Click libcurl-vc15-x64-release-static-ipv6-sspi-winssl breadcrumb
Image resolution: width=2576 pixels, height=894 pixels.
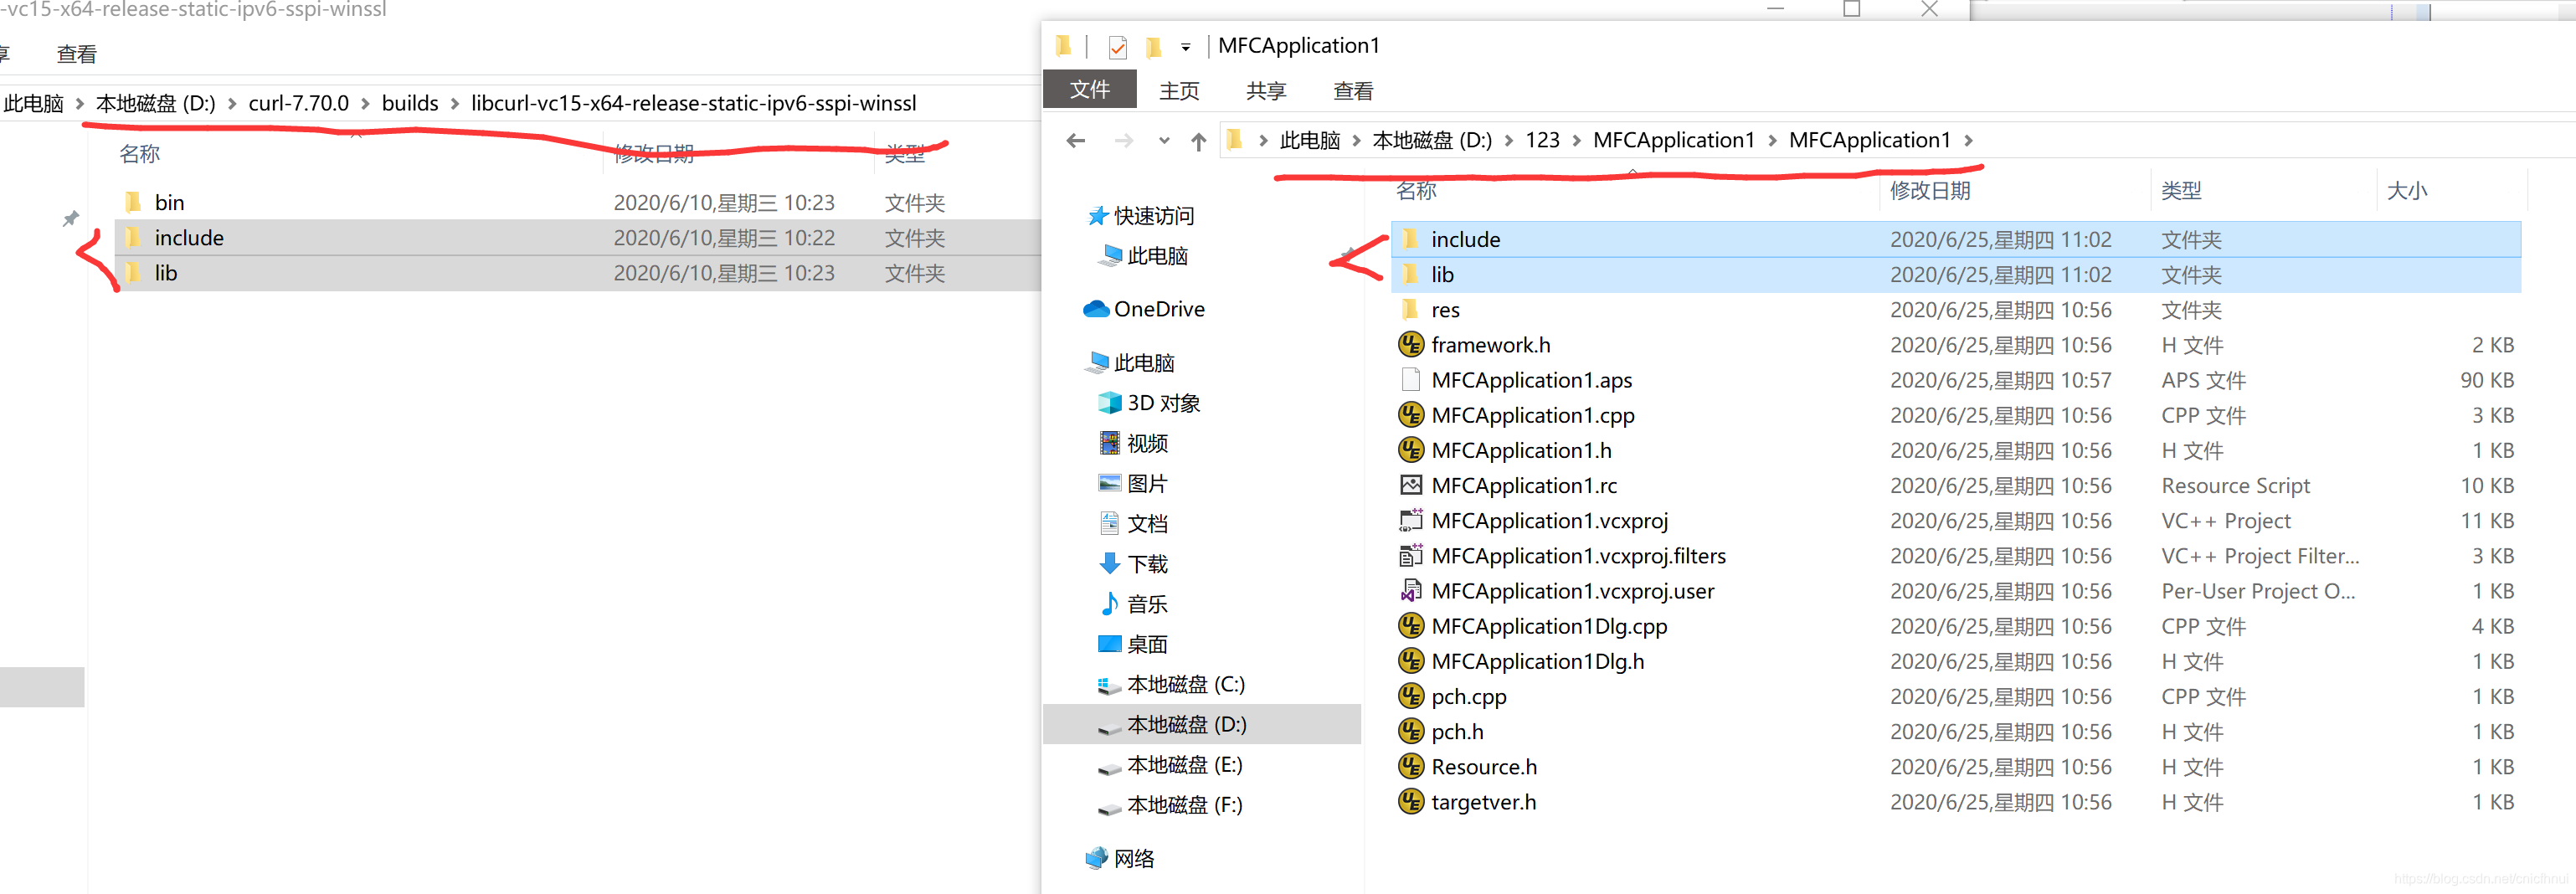click(694, 103)
